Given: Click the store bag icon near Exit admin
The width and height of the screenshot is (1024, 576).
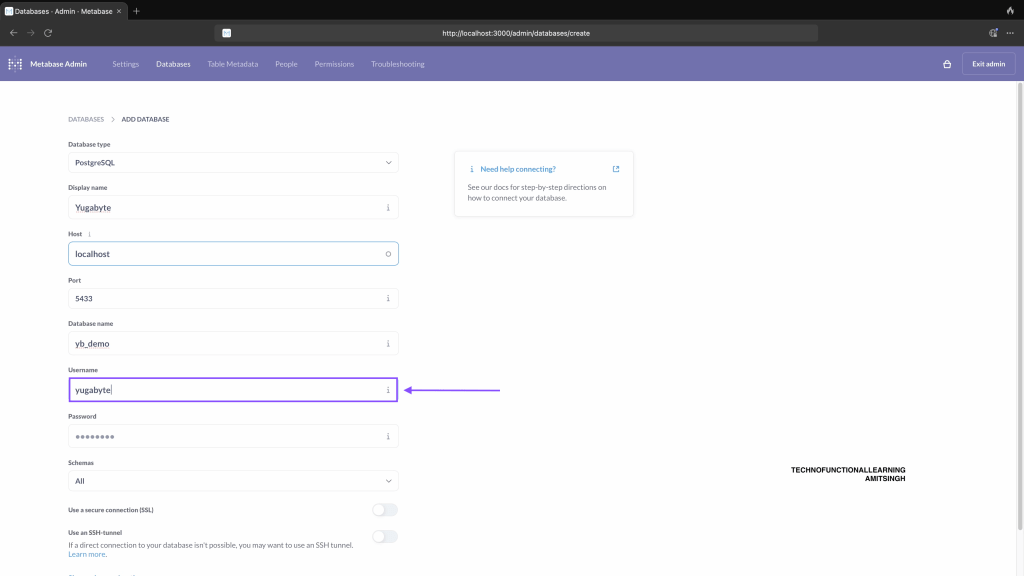Looking at the screenshot, I should click(947, 64).
